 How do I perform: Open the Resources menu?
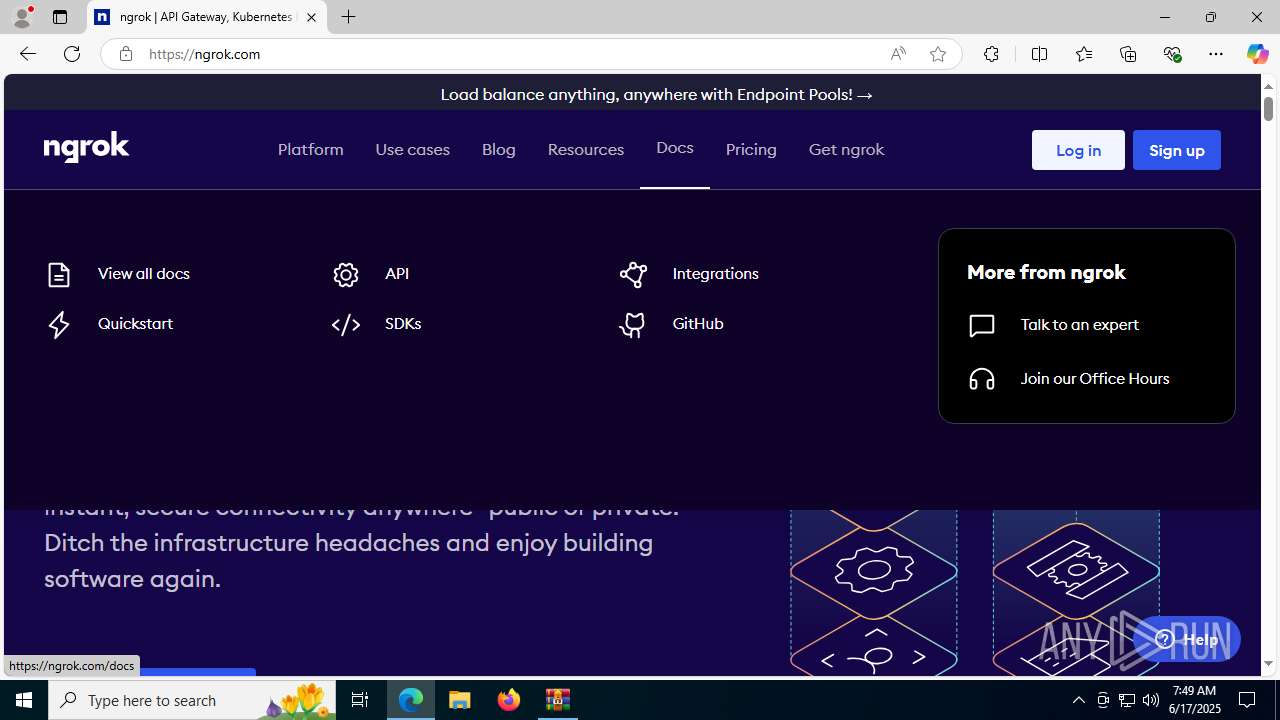click(586, 150)
